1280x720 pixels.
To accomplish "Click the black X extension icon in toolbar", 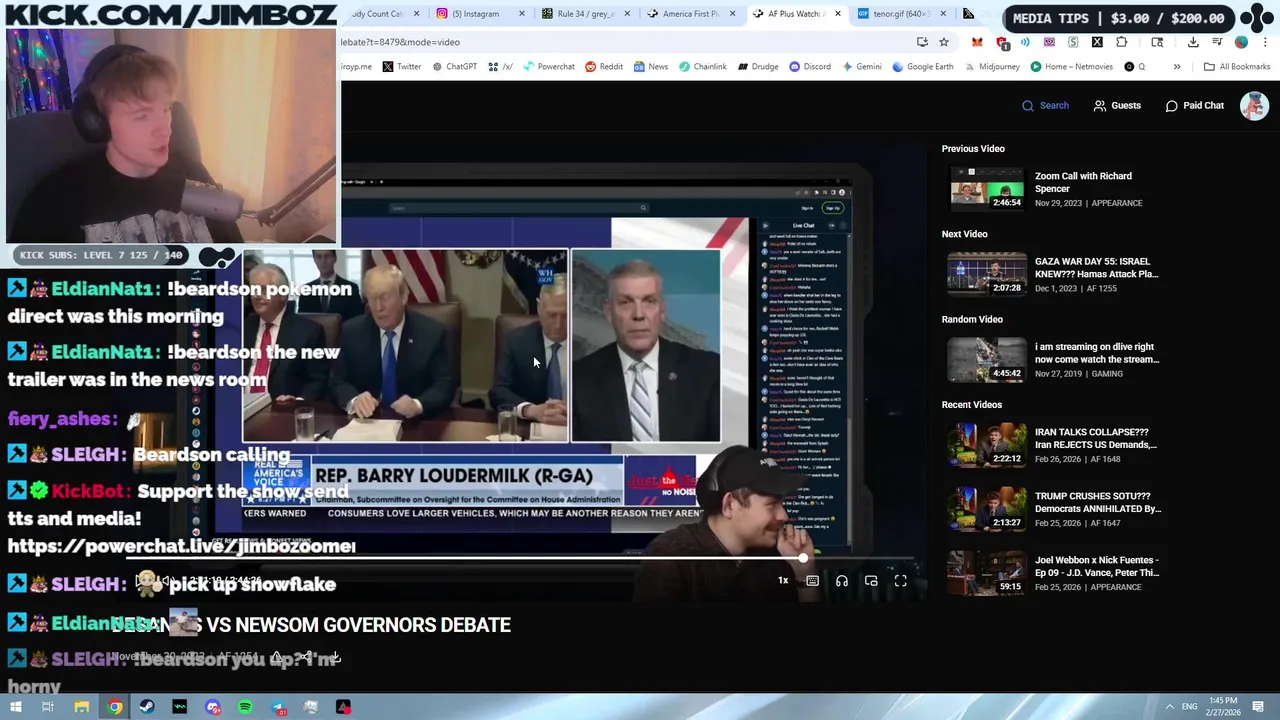I will (1097, 42).
